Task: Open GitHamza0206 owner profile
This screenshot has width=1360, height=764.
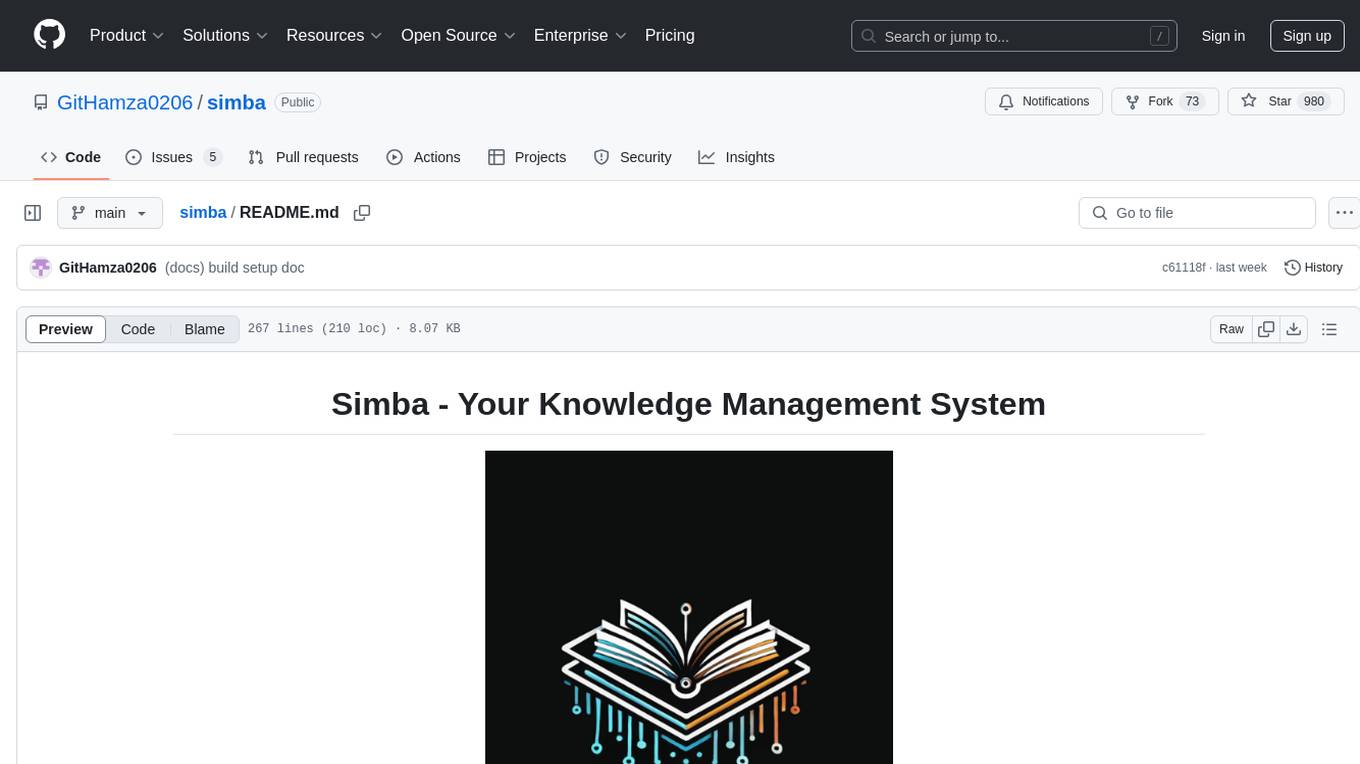Action: pyautogui.click(x=125, y=102)
